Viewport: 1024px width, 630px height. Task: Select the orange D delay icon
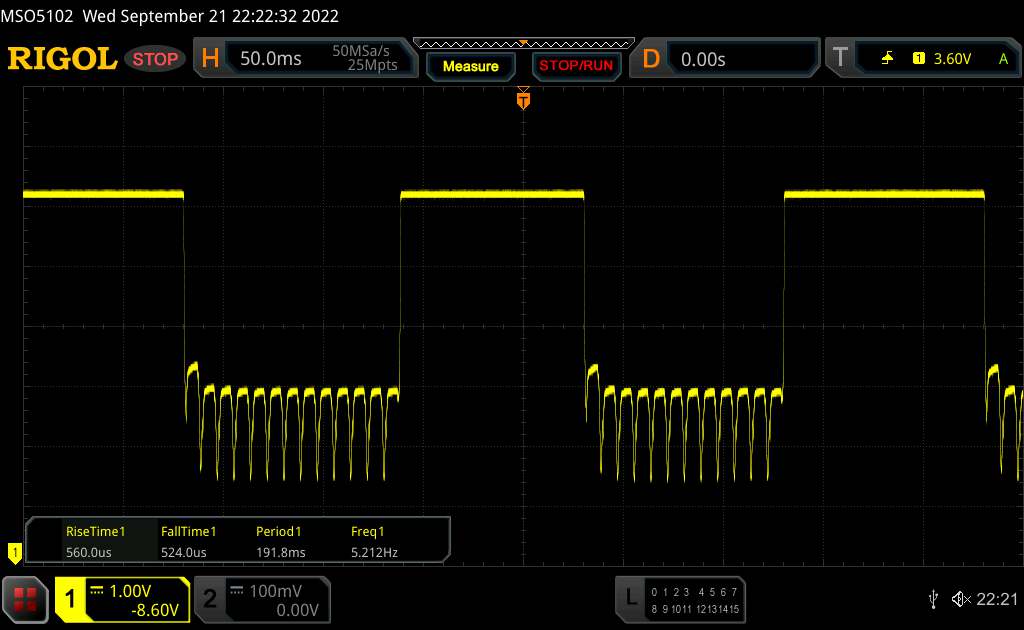coord(651,59)
